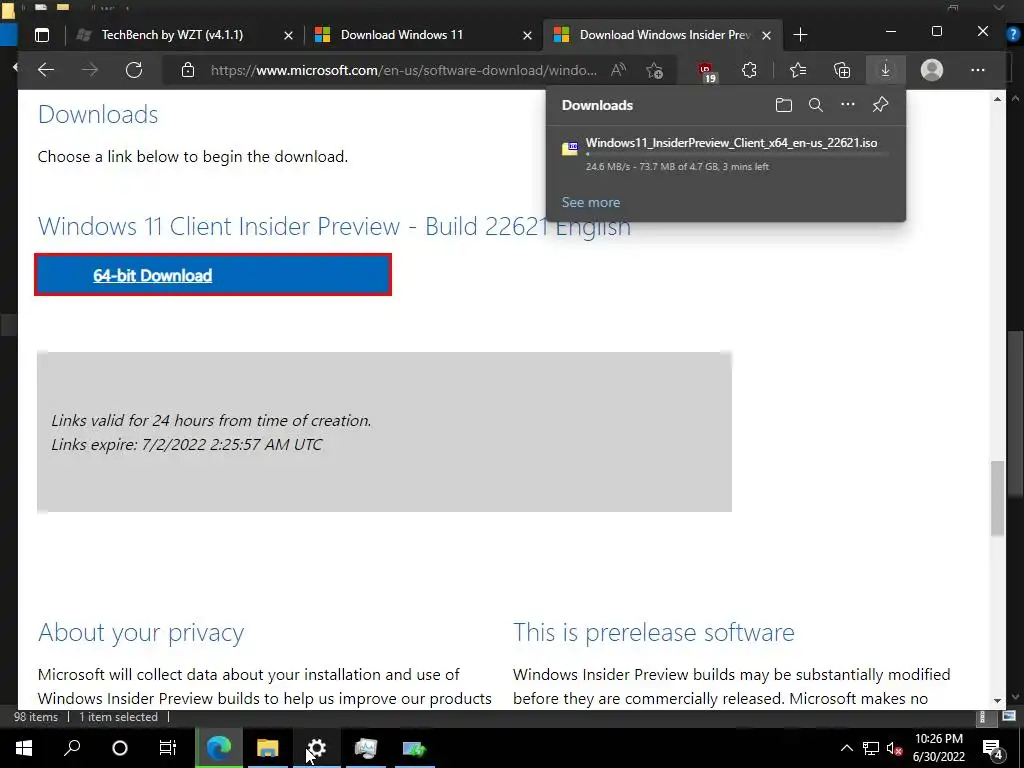
Task: Add this page to favorites
Action: click(654, 70)
